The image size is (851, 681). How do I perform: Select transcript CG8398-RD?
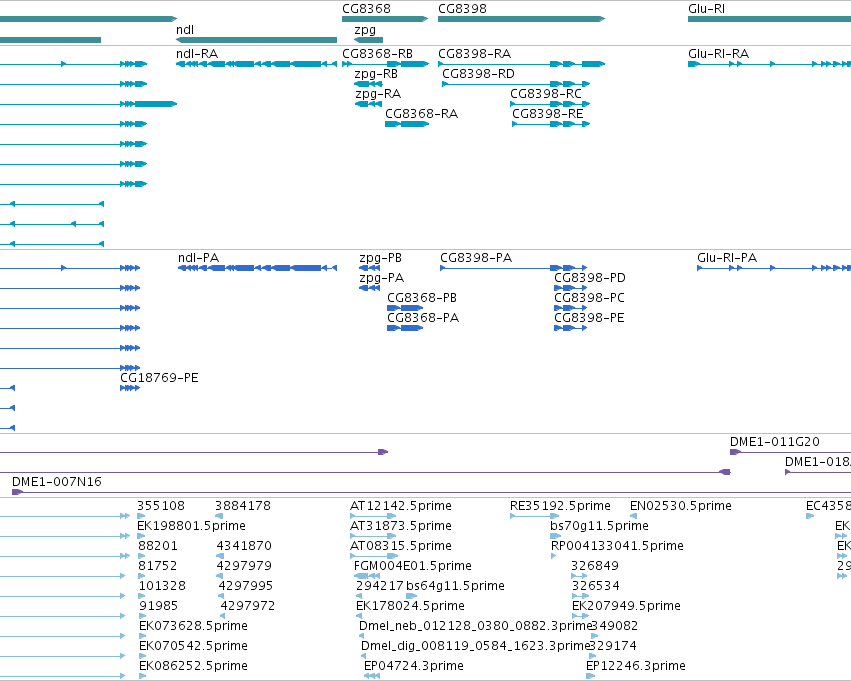click(x=516, y=84)
